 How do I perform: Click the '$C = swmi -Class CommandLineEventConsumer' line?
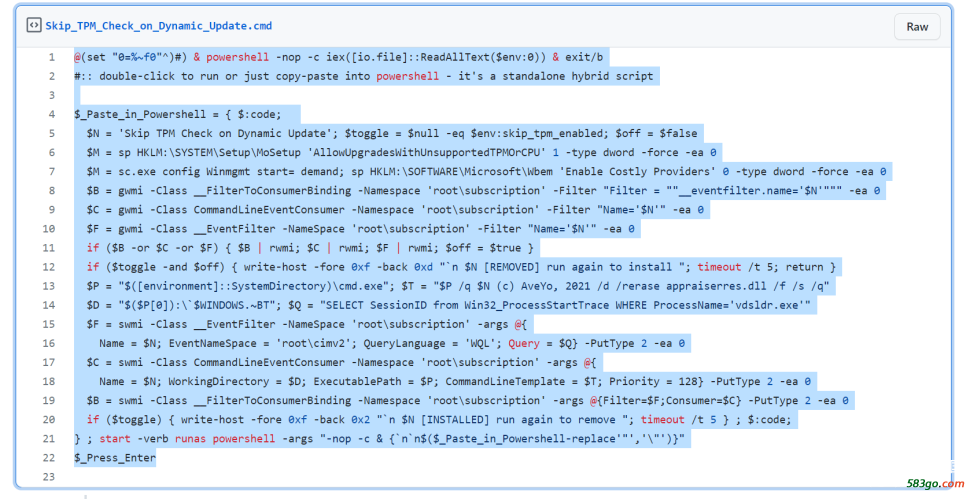point(341,362)
